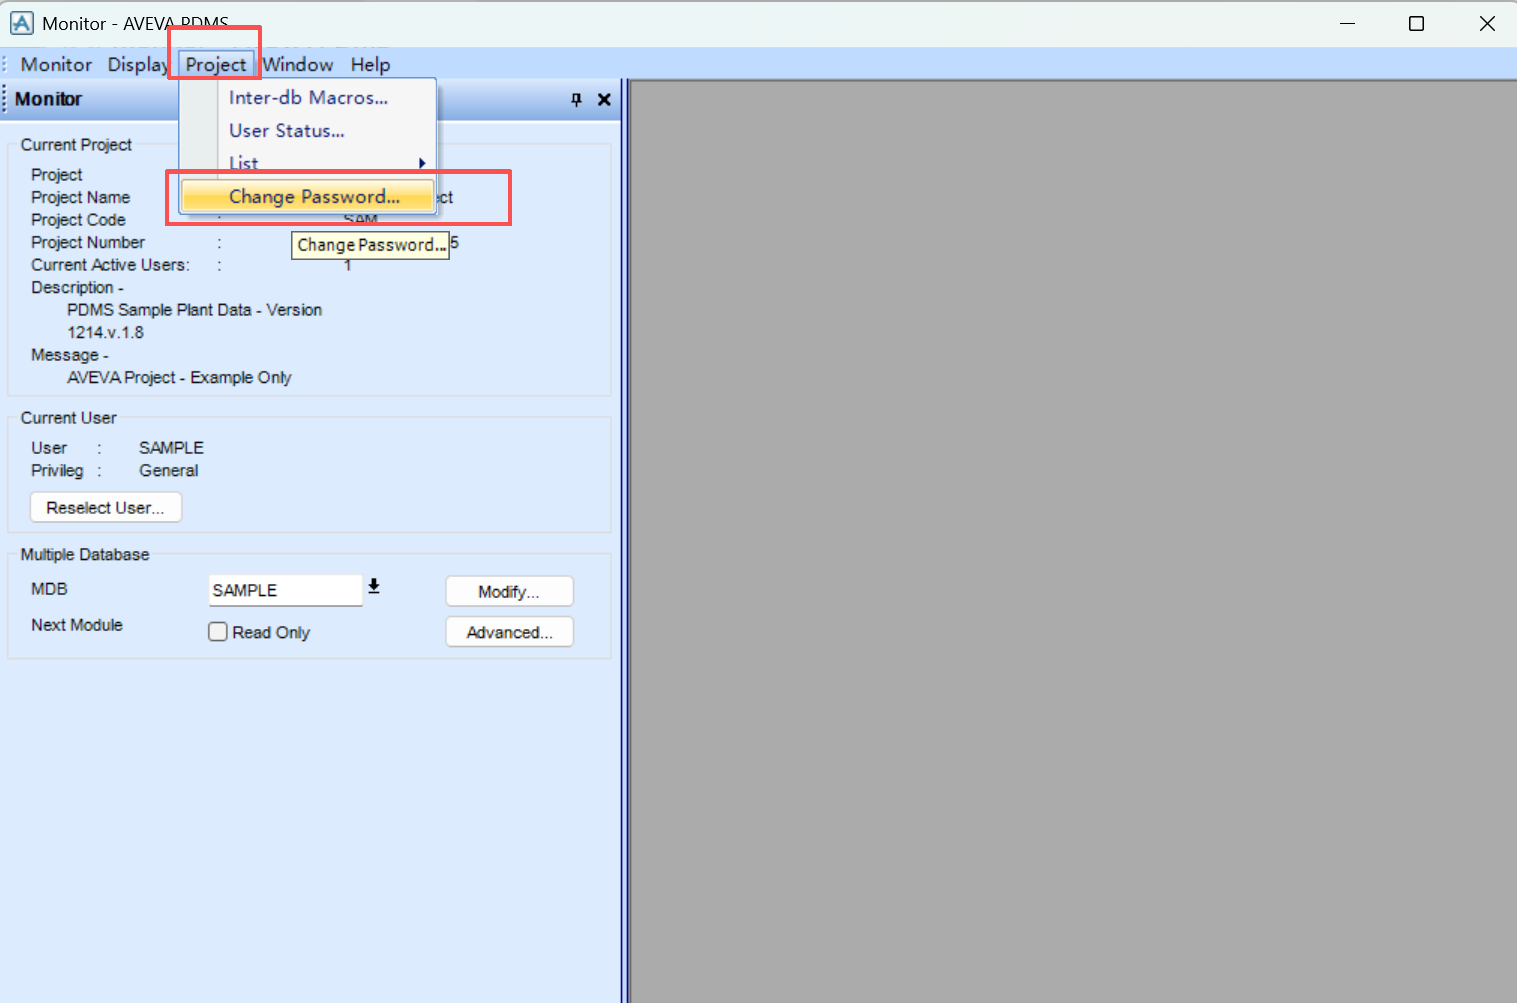Pin the Monitor panel using the pushpin icon

576,100
